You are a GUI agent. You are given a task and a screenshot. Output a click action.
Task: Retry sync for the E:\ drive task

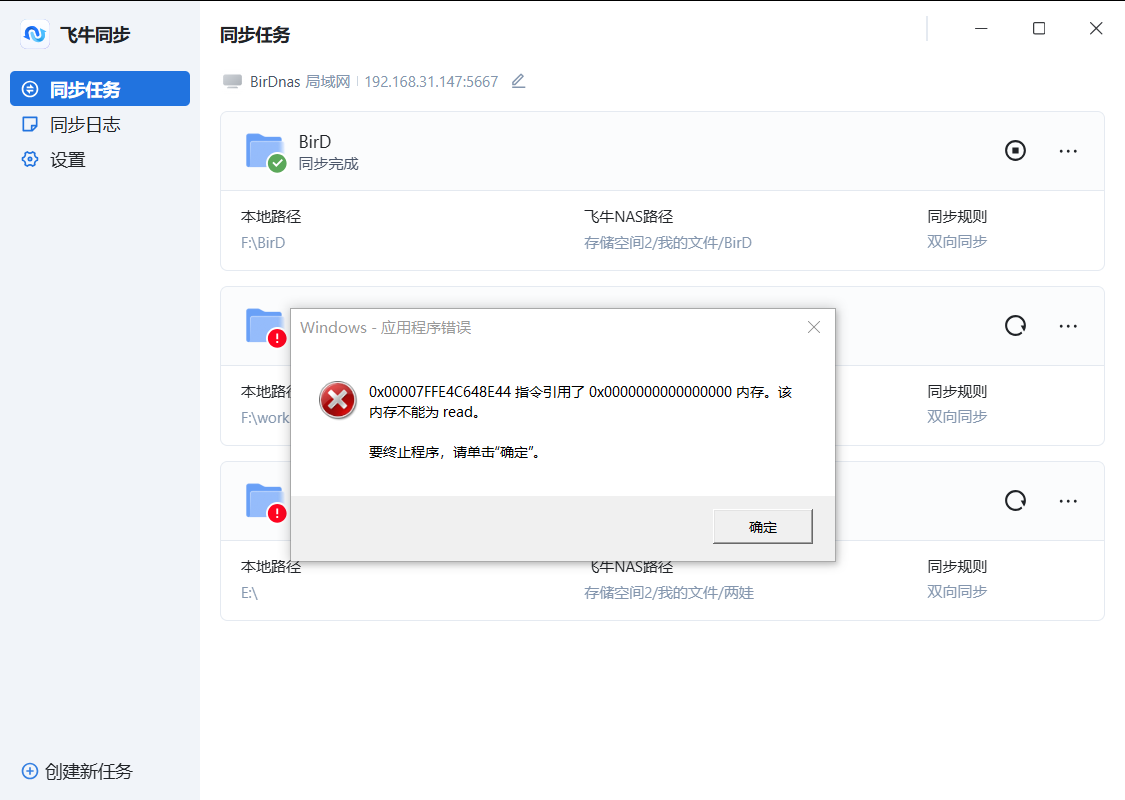click(x=1015, y=501)
